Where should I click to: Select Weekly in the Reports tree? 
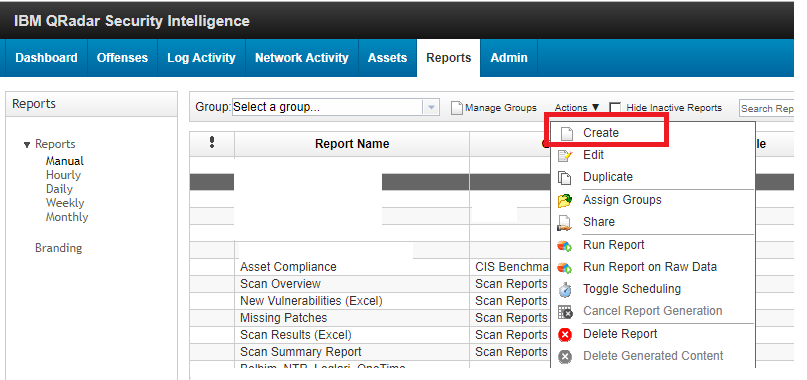[65, 203]
